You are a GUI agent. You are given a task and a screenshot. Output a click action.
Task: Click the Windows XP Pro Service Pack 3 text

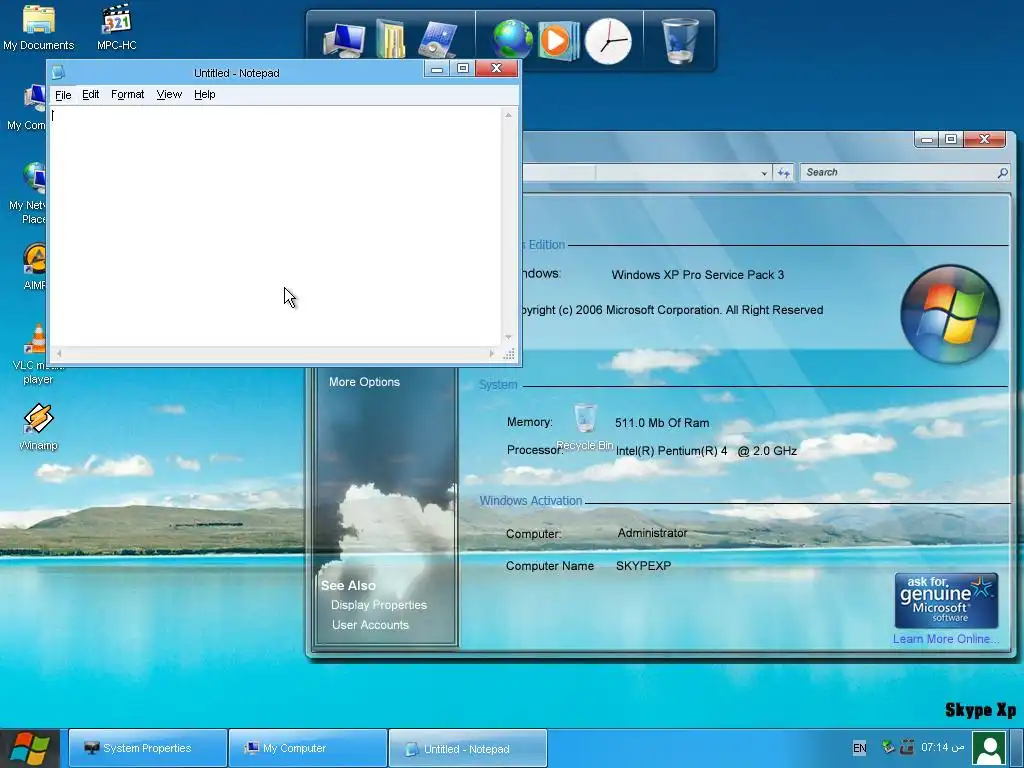pos(697,275)
